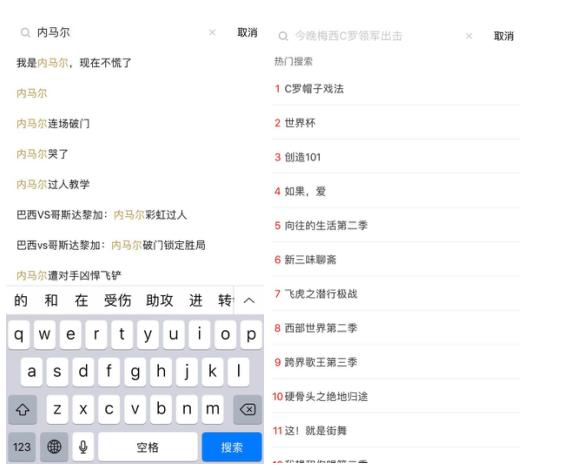Tap the right search input field placeholder
The image size is (563, 470).
[x=348, y=36]
